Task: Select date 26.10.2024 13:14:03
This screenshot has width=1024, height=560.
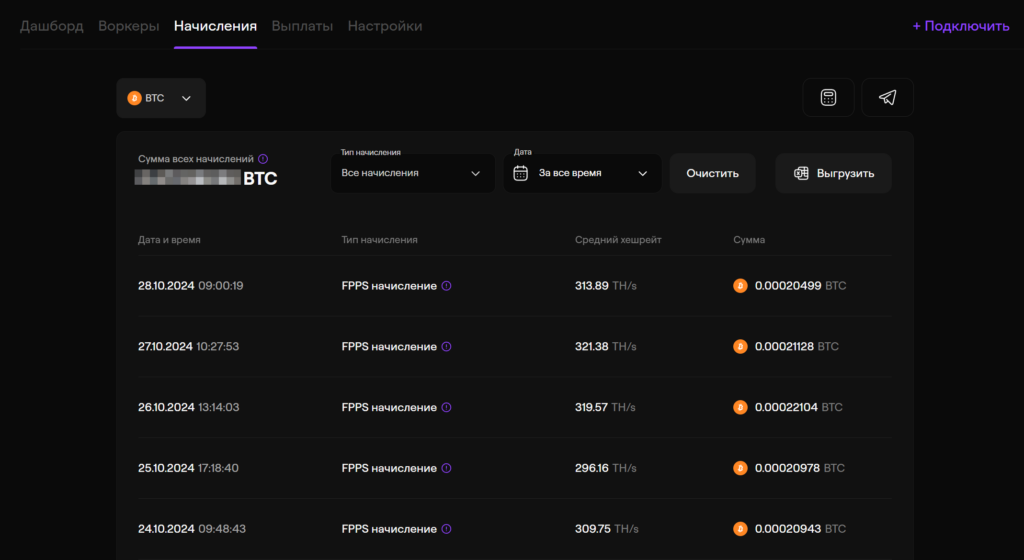Action: (x=188, y=407)
